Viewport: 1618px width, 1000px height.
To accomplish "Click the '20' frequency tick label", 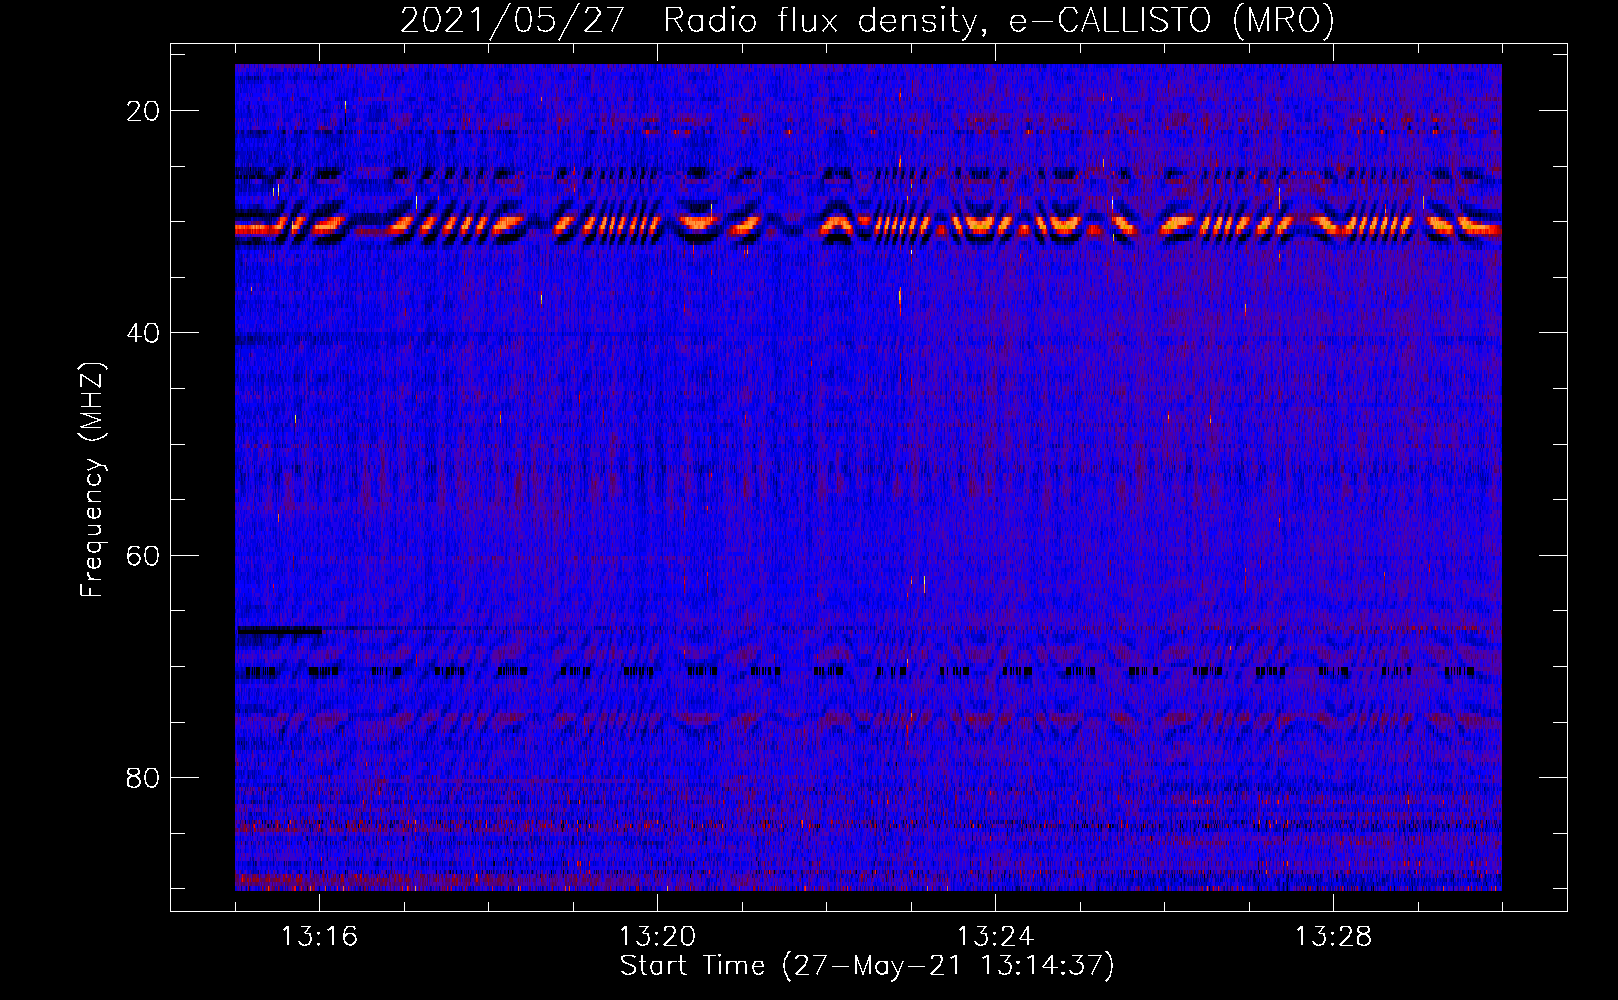I will pos(143,111).
